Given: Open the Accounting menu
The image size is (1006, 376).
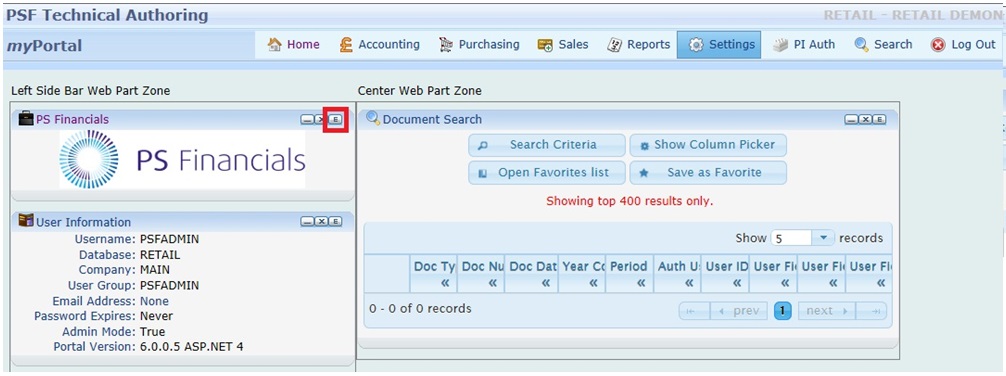Looking at the screenshot, I should click(x=380, y=44).
